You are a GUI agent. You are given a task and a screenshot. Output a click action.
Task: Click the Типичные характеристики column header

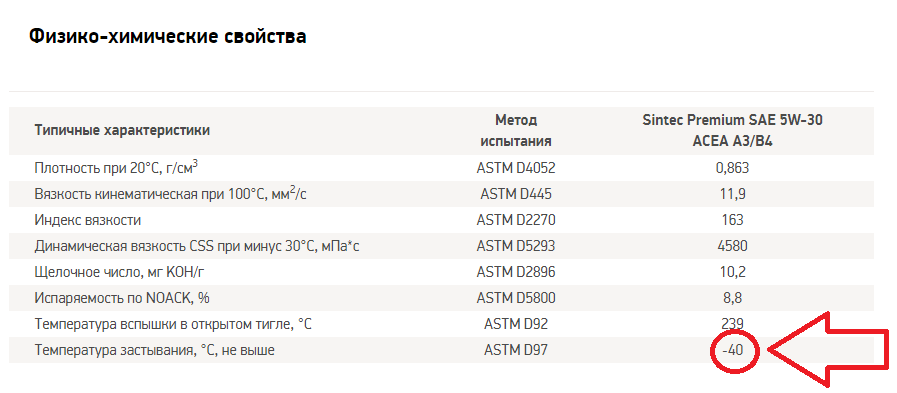pyautogui.click(x=122, y=130)
